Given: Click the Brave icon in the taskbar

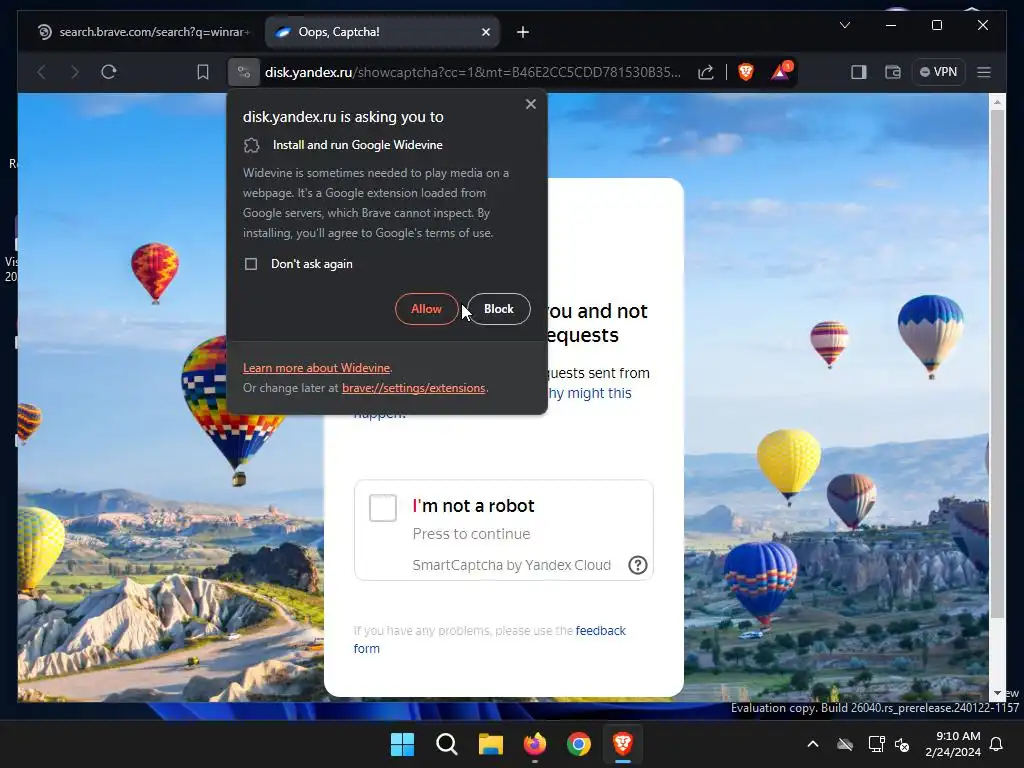Looking at the screenshot, I should [x=623, y=744].
